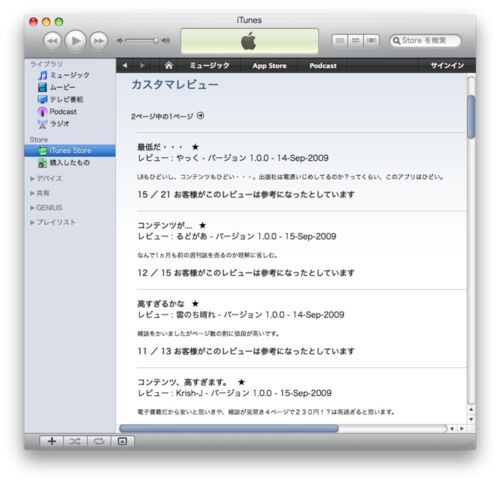Switch to list view button

point(340,41)
